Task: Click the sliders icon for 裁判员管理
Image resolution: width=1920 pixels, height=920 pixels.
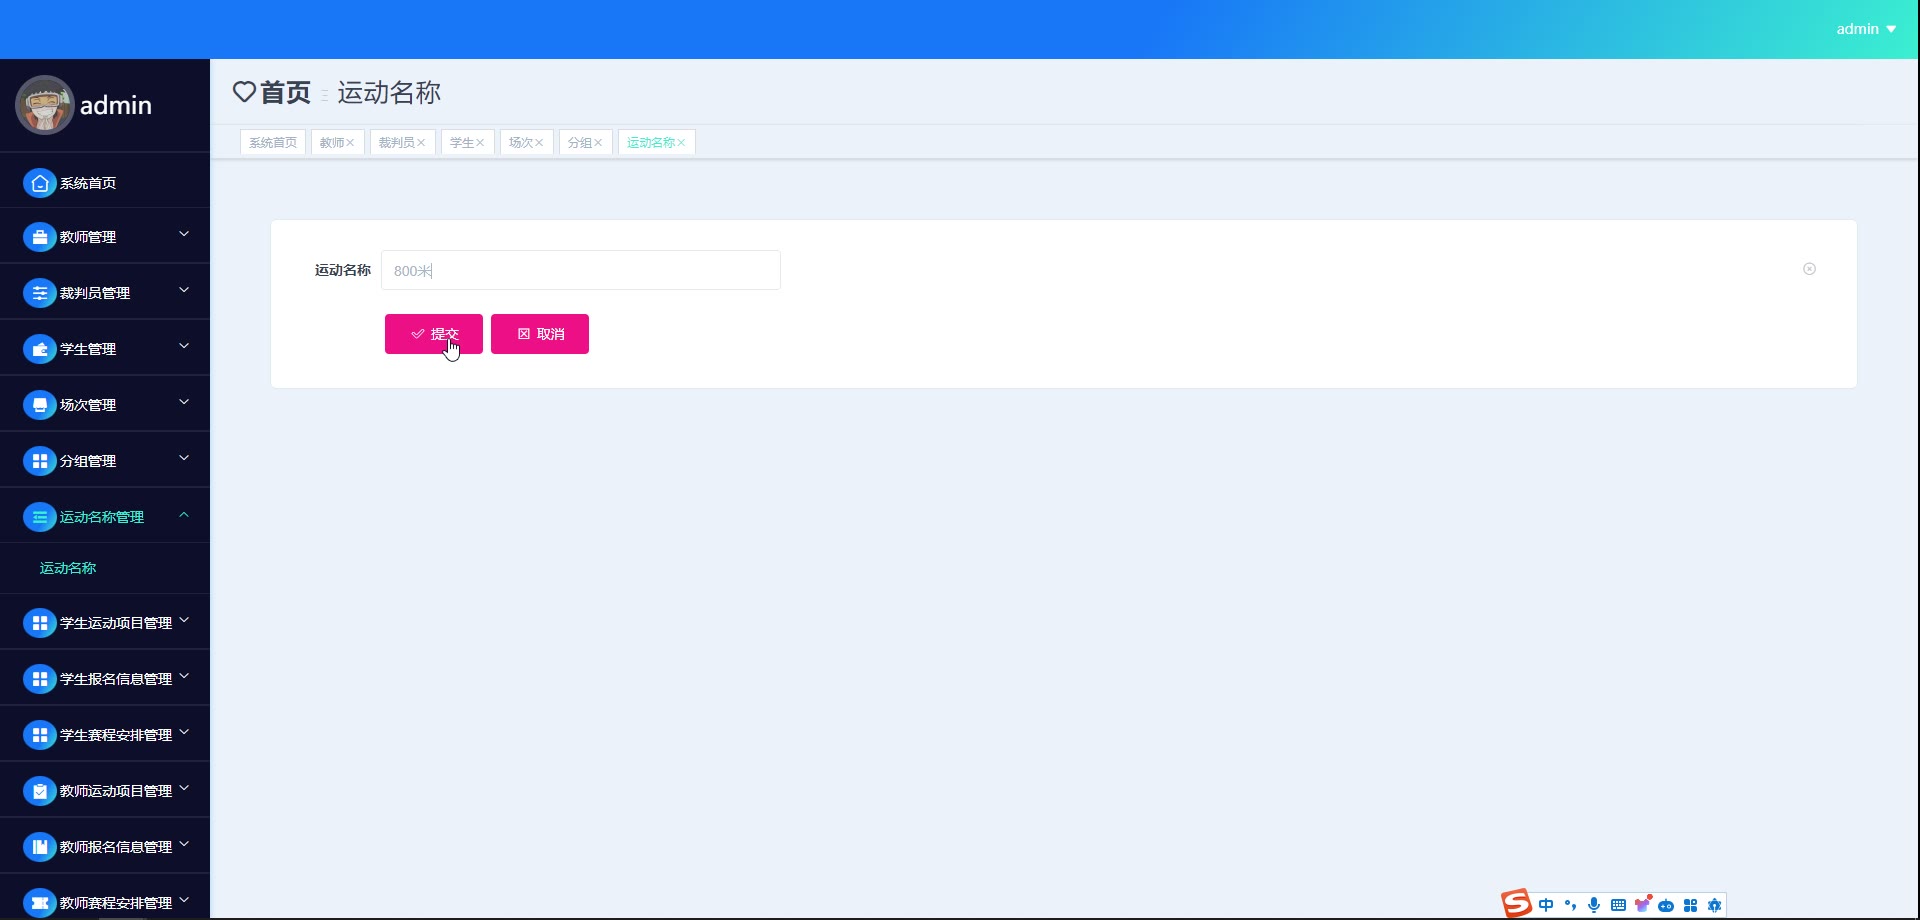Action: 40,293
